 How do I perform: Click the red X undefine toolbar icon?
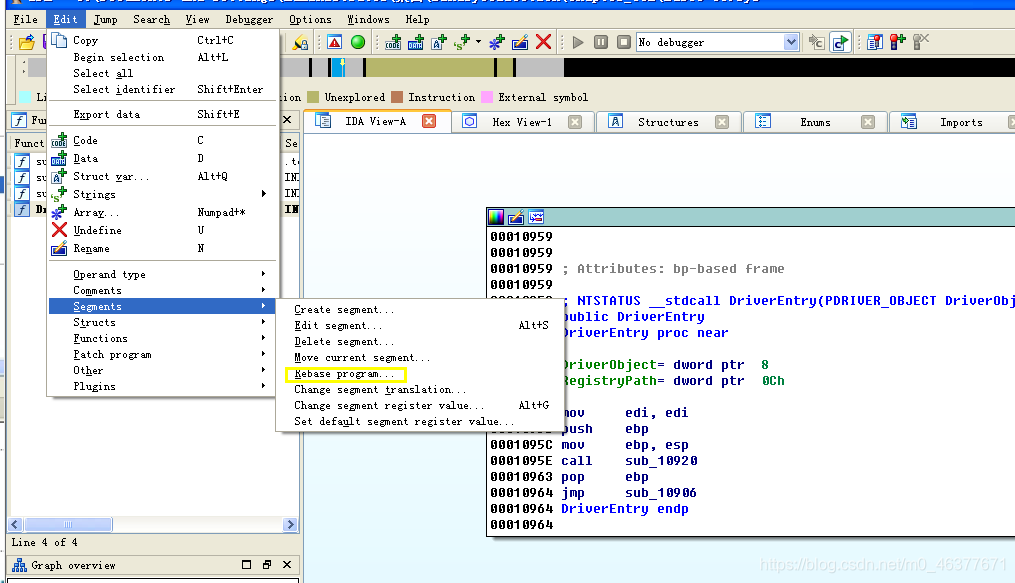(544, 43)
